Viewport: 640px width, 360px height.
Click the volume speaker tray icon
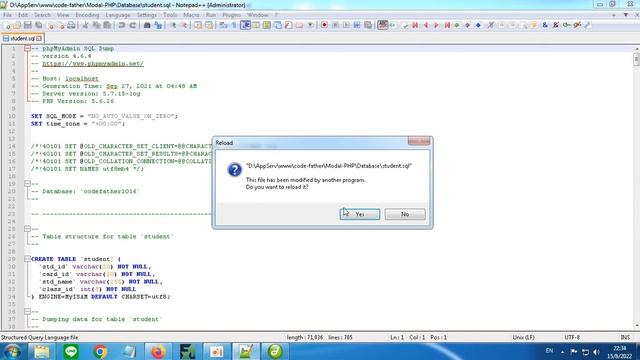click(x=597, y=352)
